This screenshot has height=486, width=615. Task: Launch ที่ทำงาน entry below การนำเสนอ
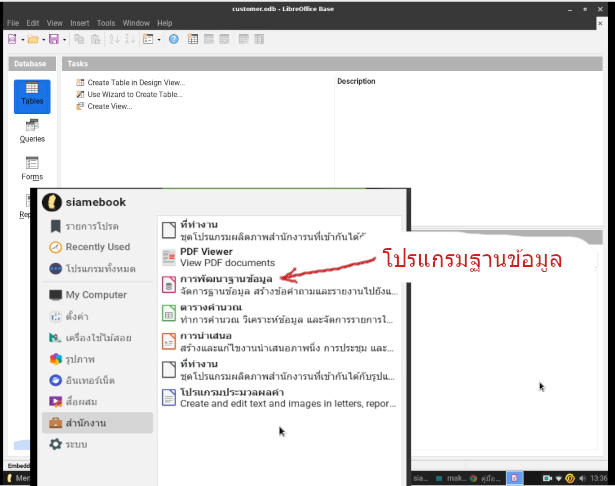[x=280, y=370]
